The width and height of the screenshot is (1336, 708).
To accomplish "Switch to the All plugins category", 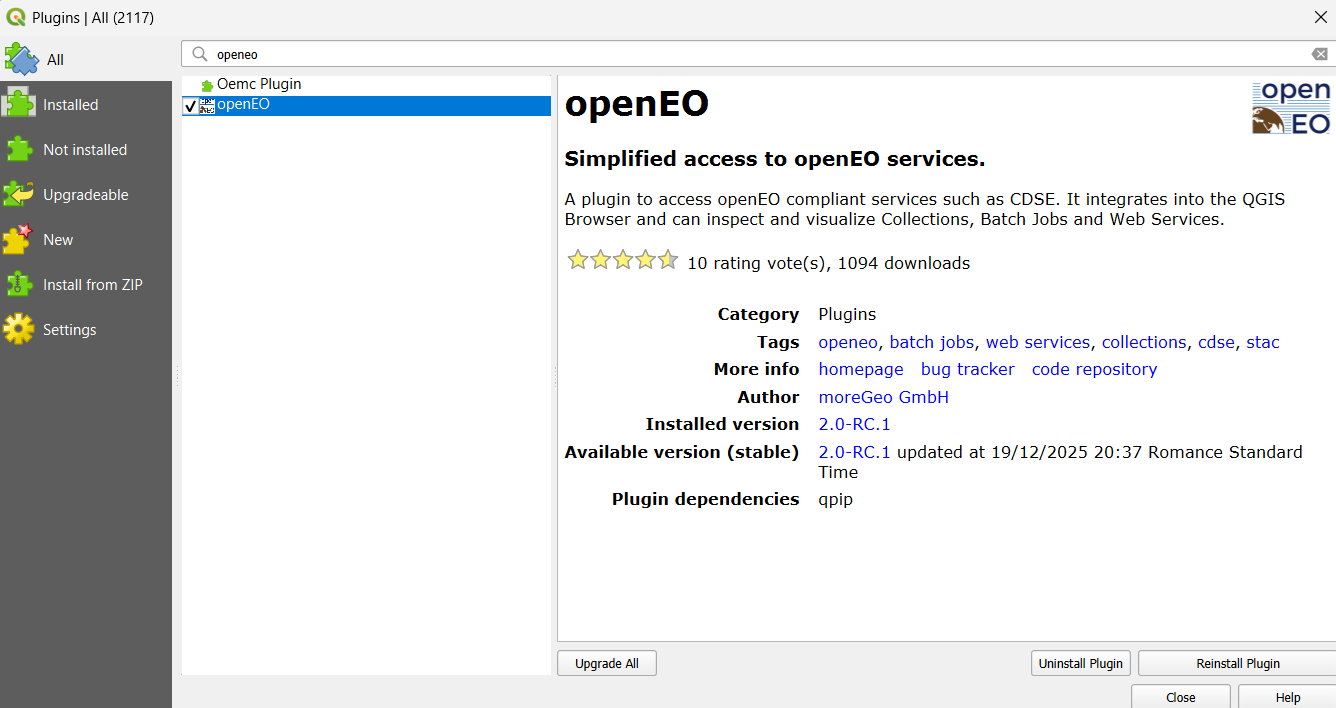I will pos(24,58).
